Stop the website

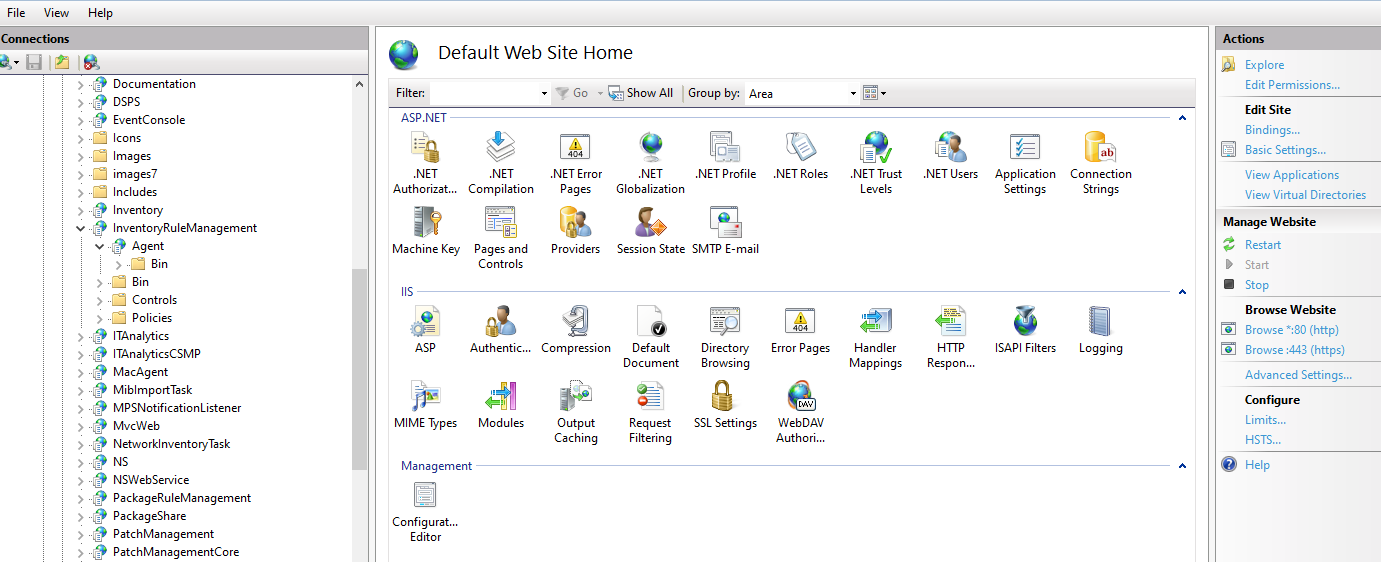click(x=1257, y=285)
